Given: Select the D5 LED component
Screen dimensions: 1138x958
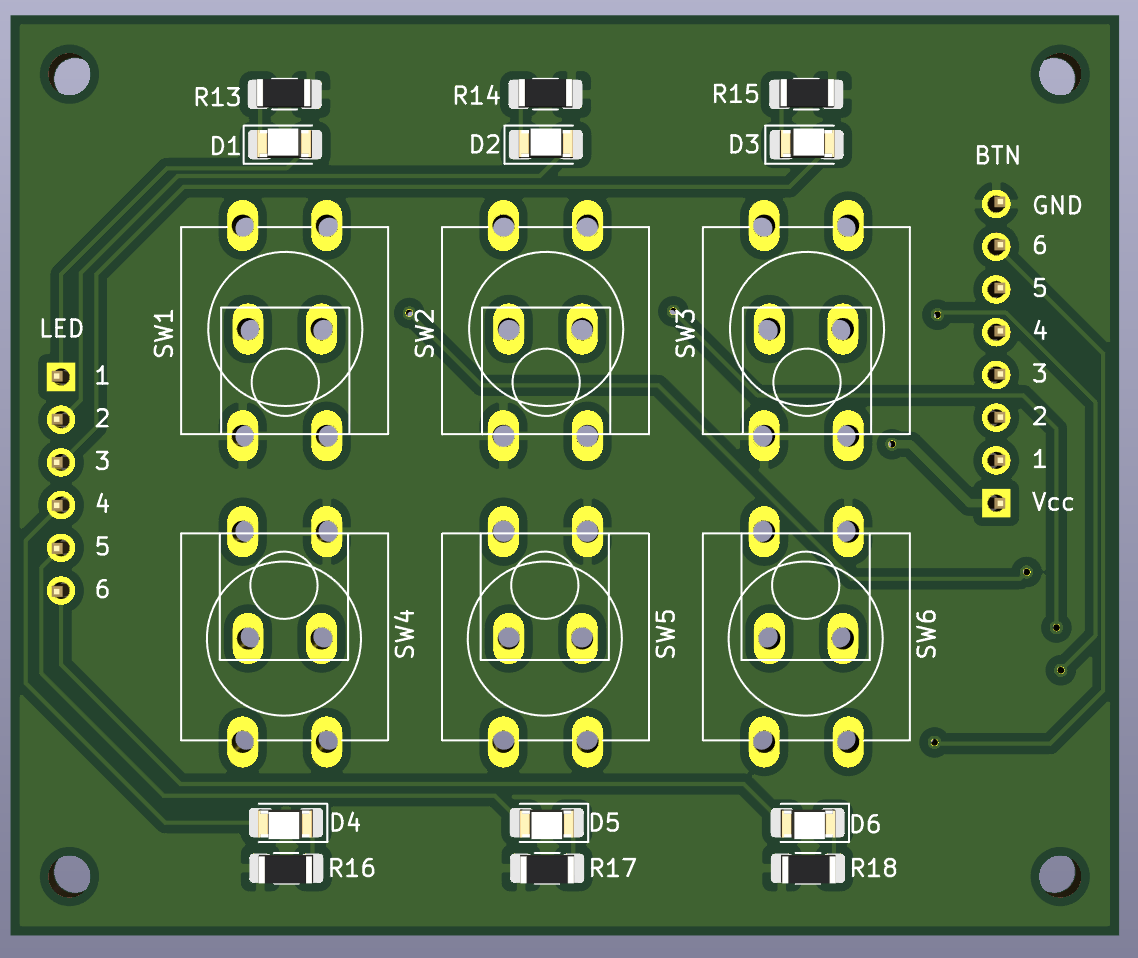Looking at the screenshot, I should pos(547,824).
